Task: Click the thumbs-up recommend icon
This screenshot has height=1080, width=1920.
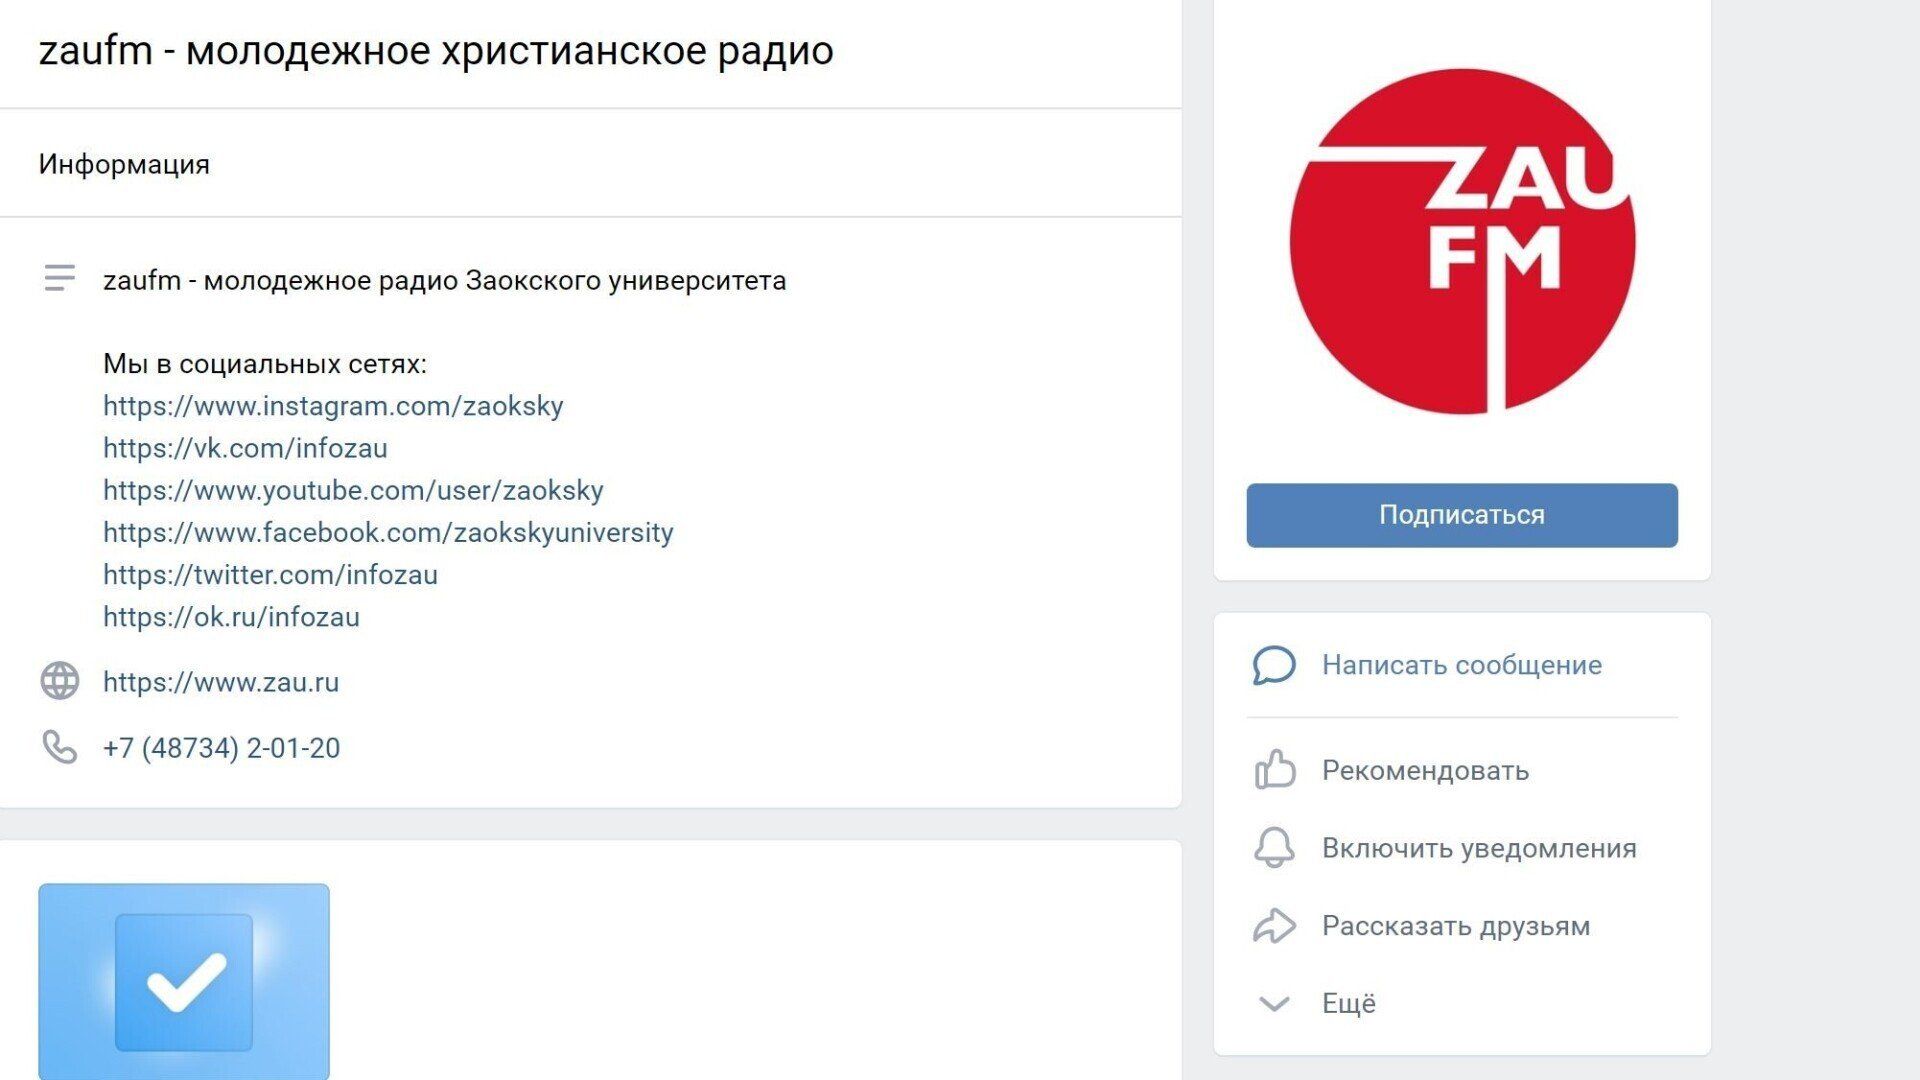Action: tap(1274, 770)
